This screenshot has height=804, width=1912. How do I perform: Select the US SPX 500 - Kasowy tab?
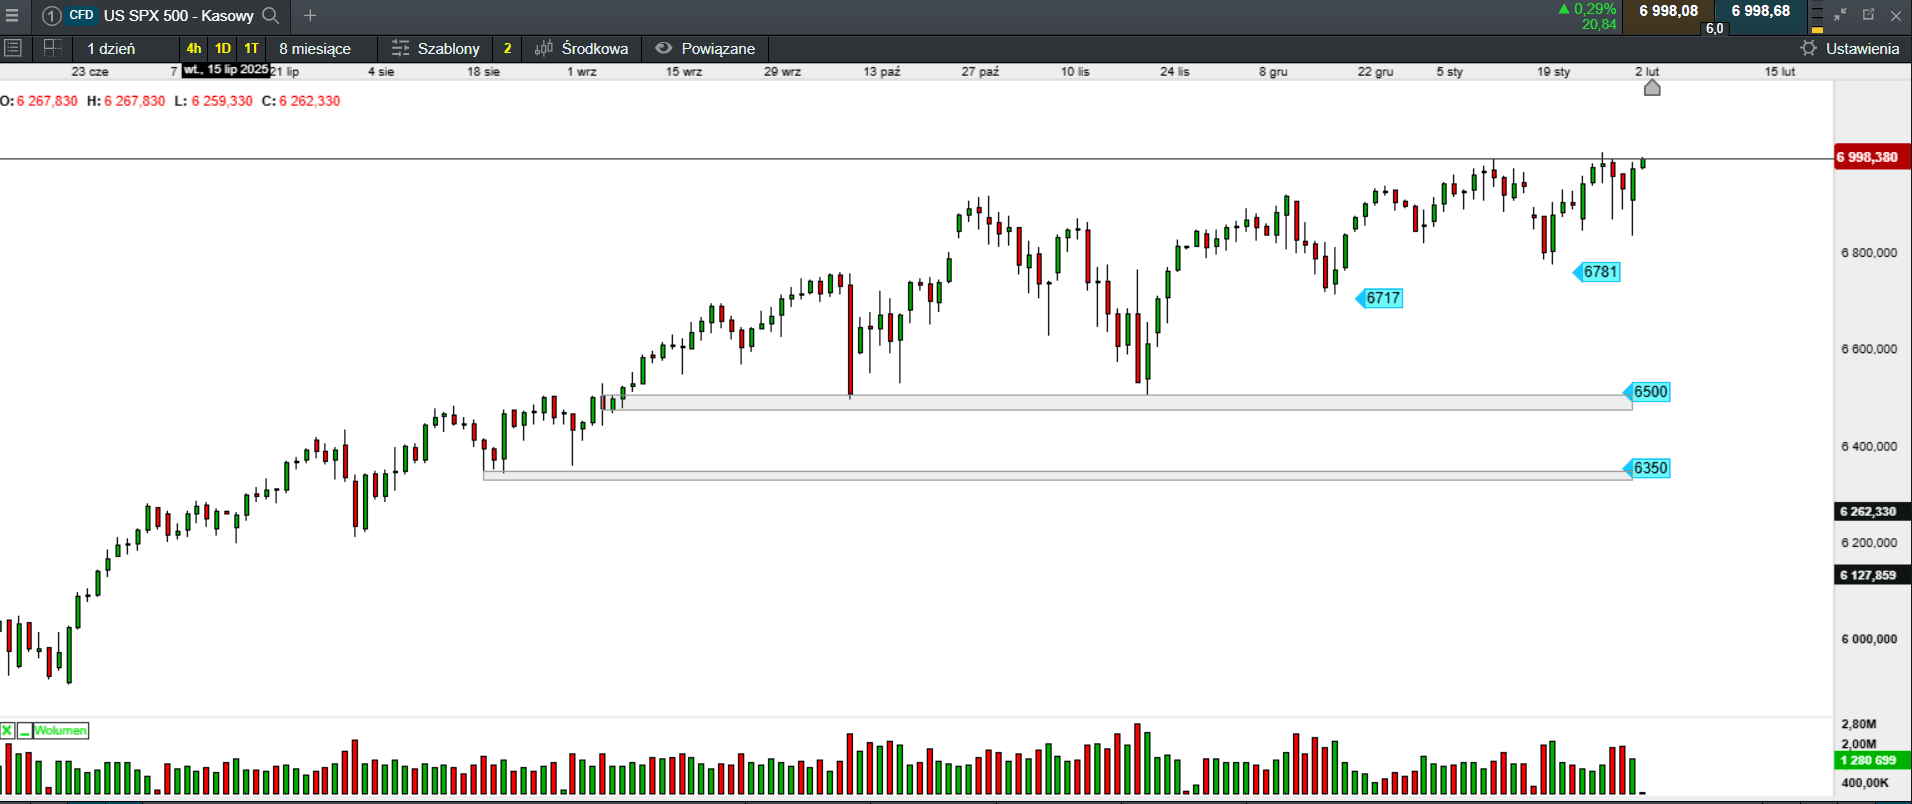(x=178, y=15)
